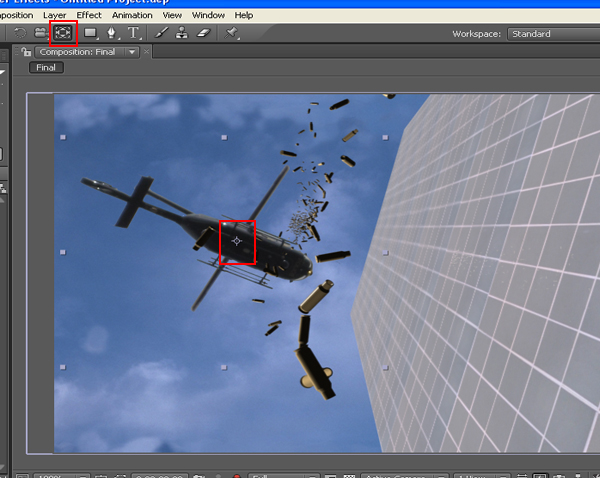Click the Composition panel grip handle

tap(16, 52)
